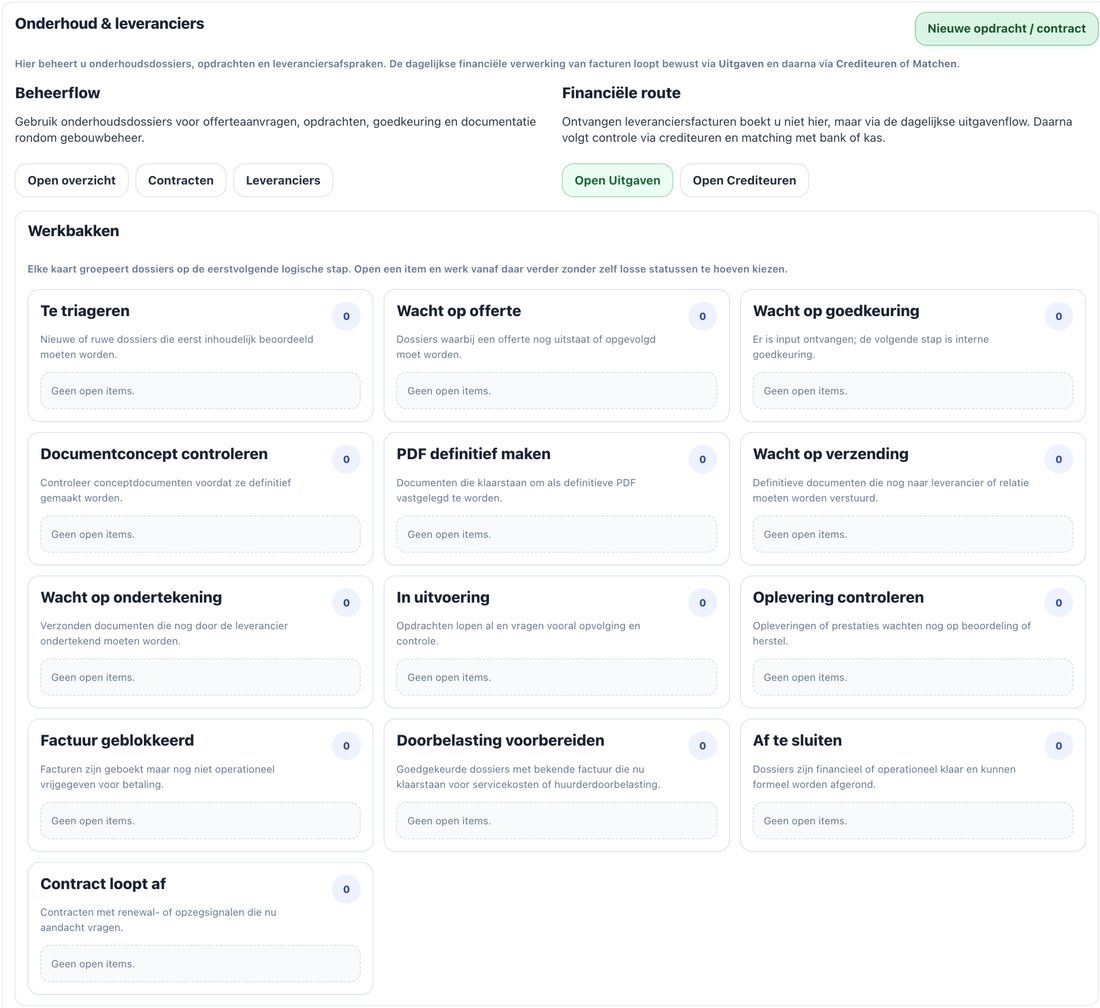Click the count badge on Wacht op ondertekening
This screenshot has height=1008, width=1100.
346,603
